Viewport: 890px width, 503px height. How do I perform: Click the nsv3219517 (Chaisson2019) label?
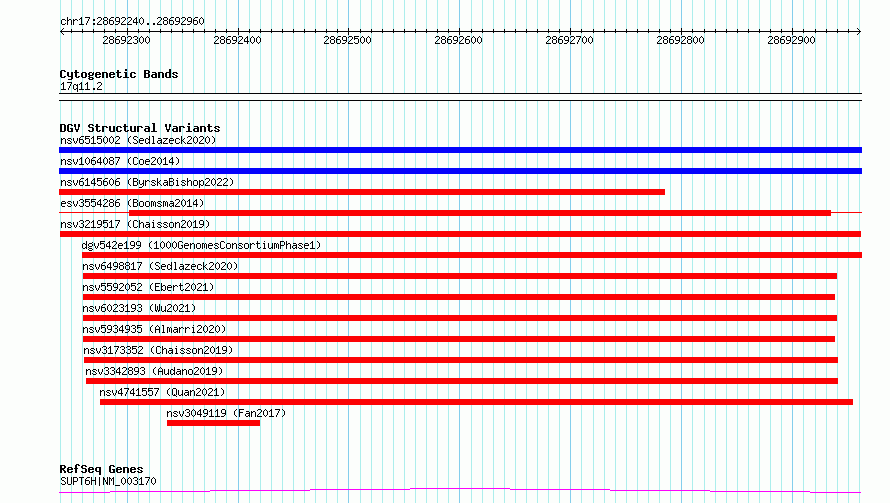pyautogui.click(x=135, y=224)
